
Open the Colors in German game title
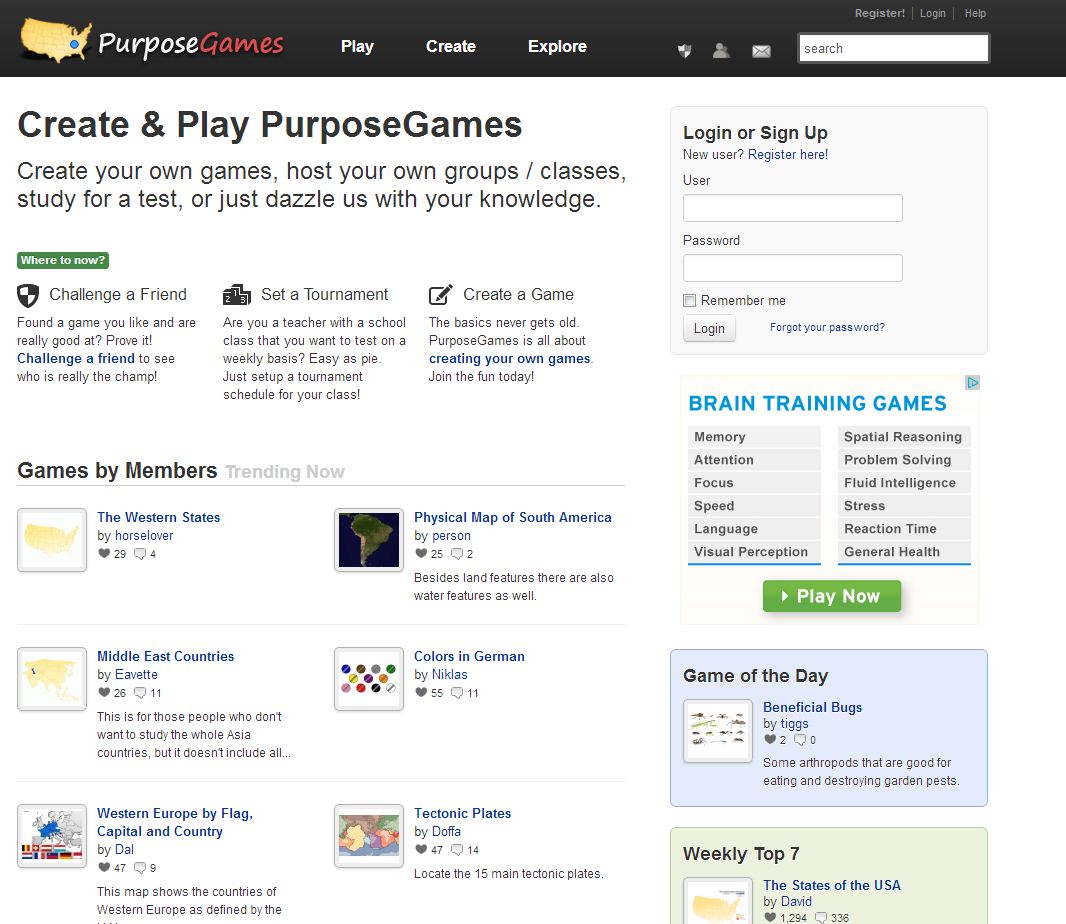pos(469,656)
